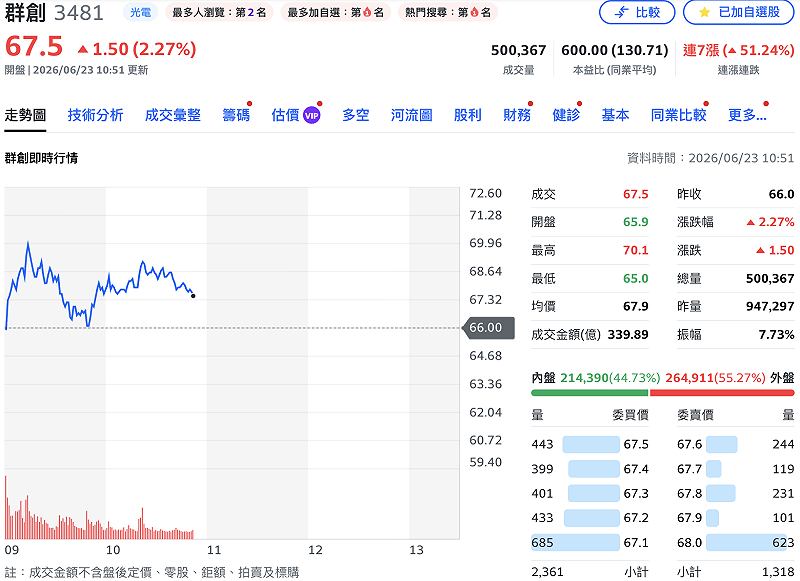
Task: Click the fire icon in 最多加自選 badge
Action: [x=367, y=12]
